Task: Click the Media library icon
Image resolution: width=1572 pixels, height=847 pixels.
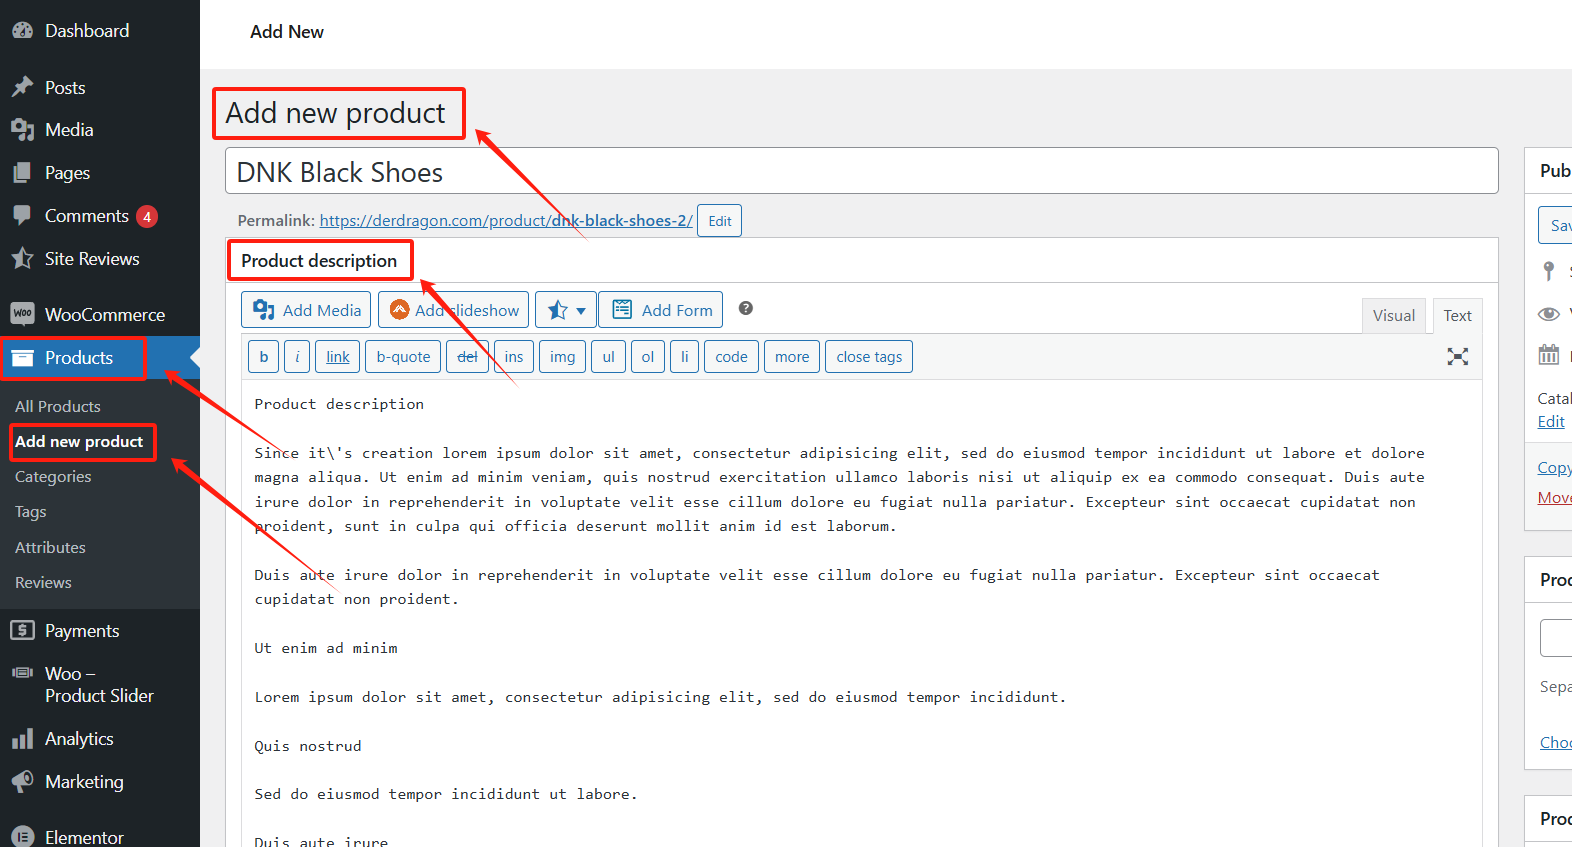Action: click(22, 130)
